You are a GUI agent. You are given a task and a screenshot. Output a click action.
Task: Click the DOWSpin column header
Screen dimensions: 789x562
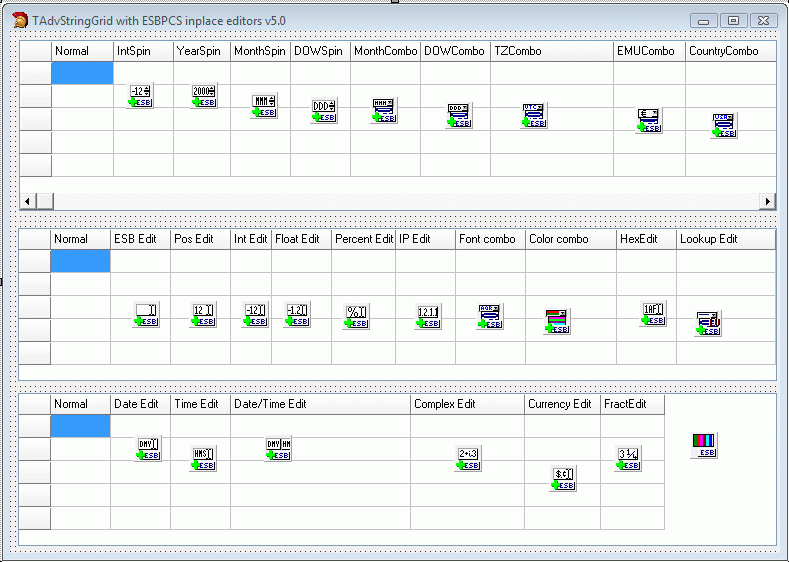[x=320, y=51]
